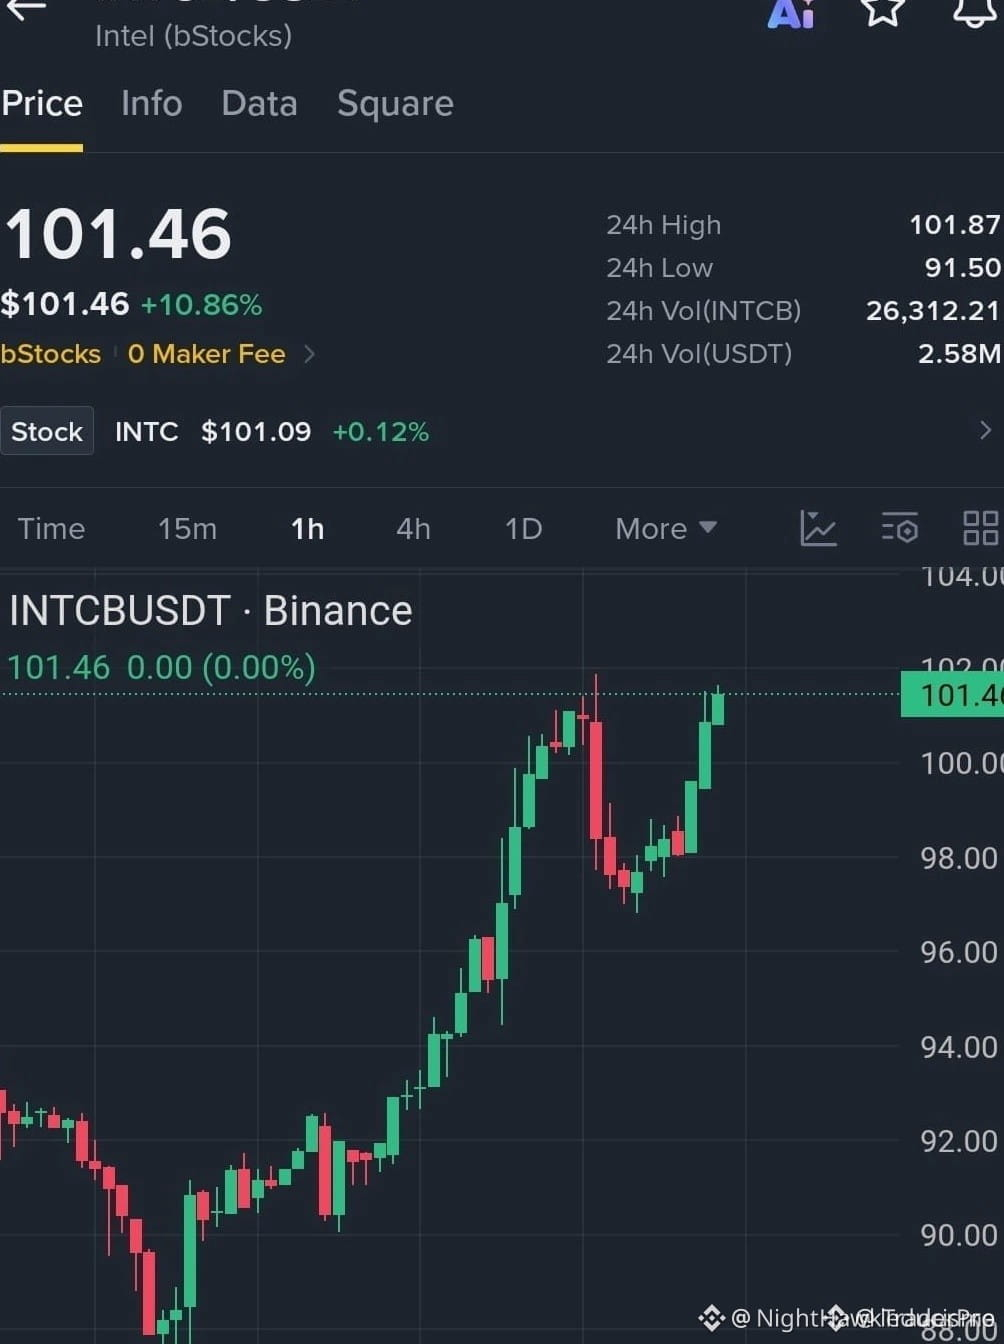
Task: Select the 1h interval
Action: pos(307,528)
